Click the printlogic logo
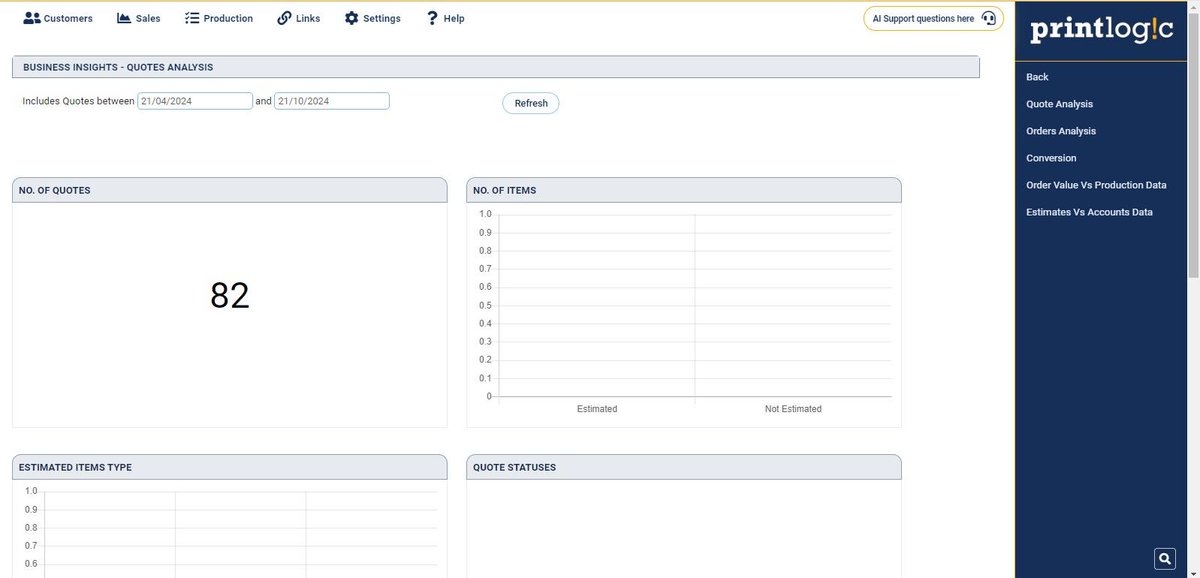1200x578 pixels. pos(1101,30)
